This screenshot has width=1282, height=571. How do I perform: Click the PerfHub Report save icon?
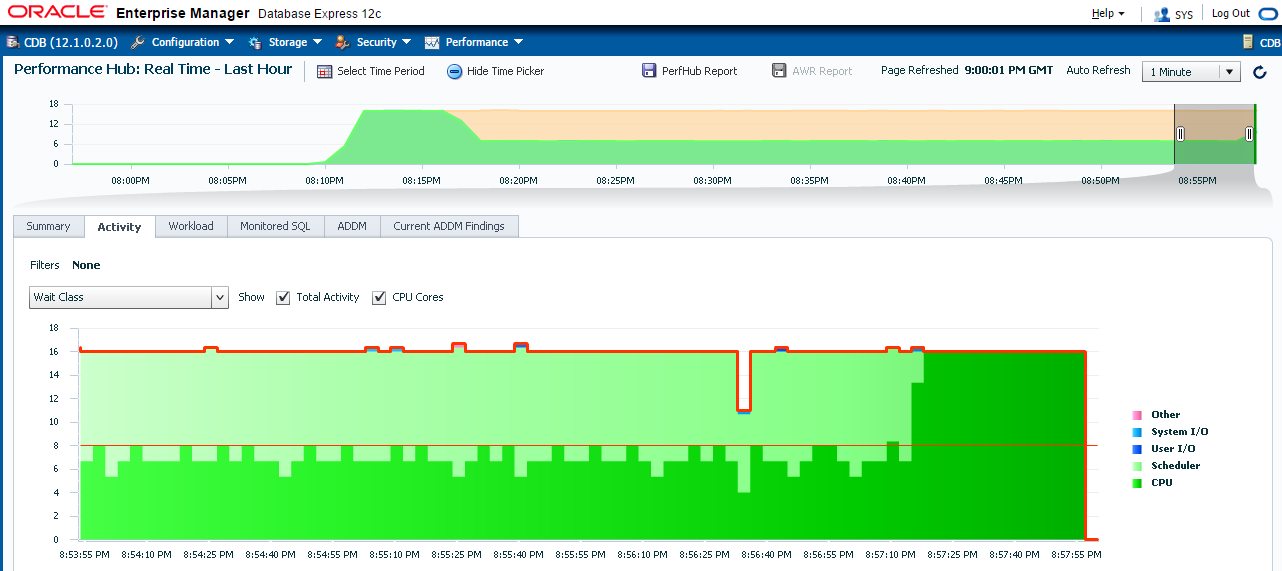click(x=650, y=71)
